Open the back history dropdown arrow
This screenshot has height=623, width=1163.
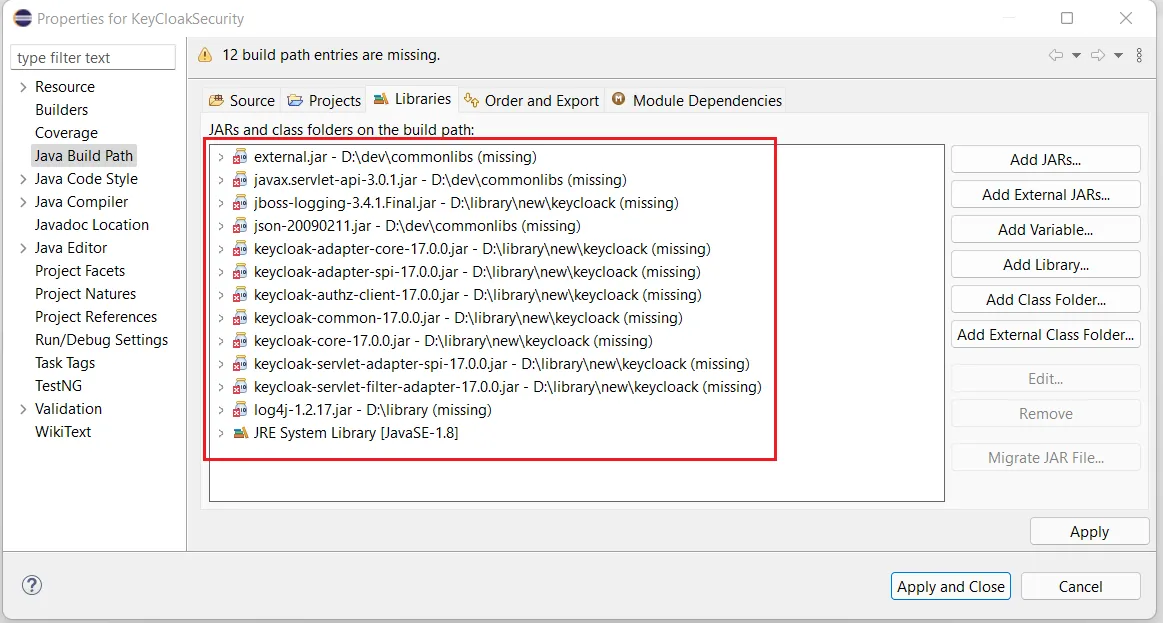tap(1076, 56)
